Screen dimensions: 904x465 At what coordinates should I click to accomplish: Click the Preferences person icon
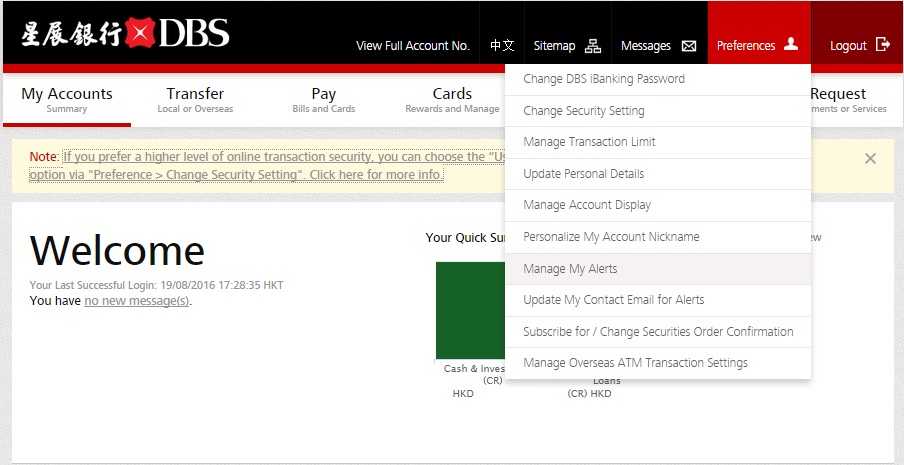[791, 44]
